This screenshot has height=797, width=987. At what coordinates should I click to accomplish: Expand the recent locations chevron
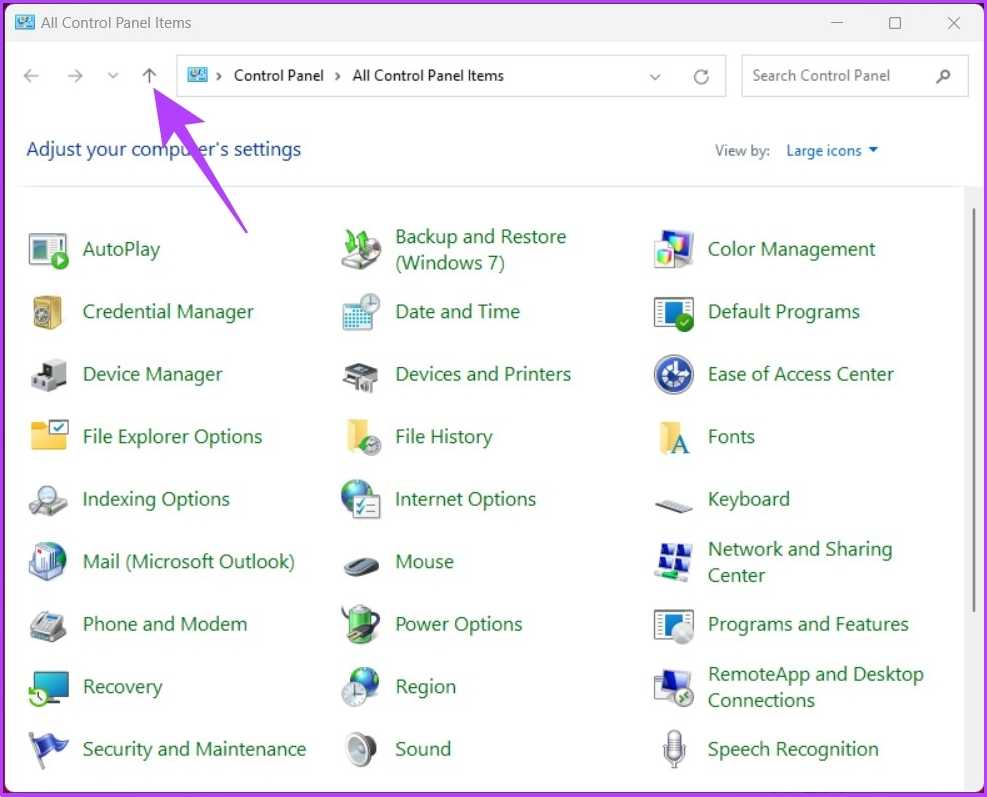112,76
